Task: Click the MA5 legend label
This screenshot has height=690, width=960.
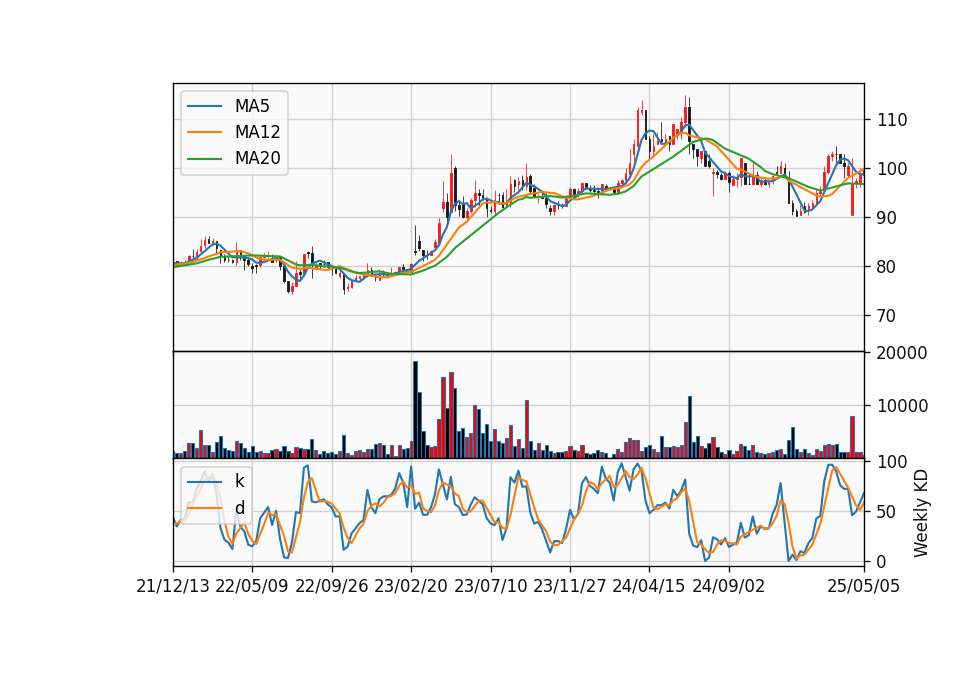Action: (252, 106)
